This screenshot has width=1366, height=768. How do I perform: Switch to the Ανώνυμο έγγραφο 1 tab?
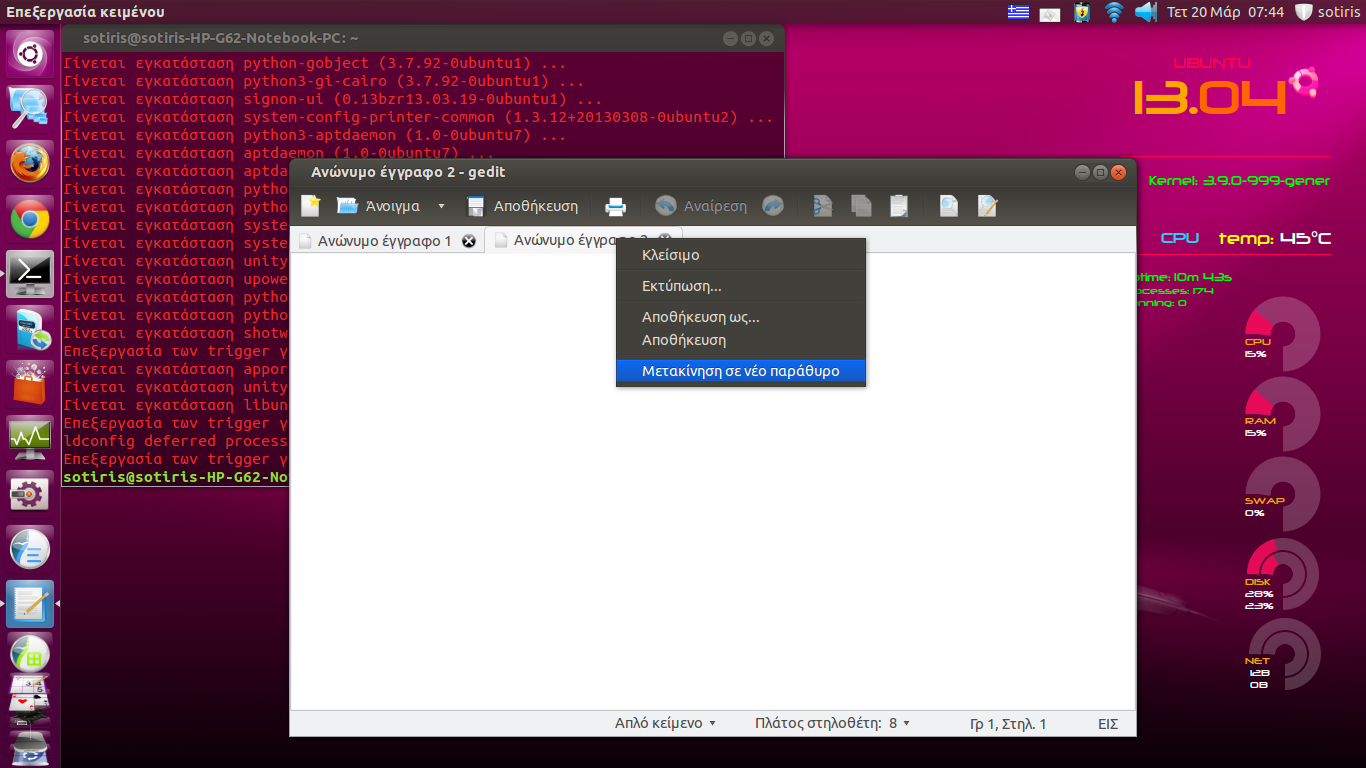pyautogui.click(x=384, y=241)
